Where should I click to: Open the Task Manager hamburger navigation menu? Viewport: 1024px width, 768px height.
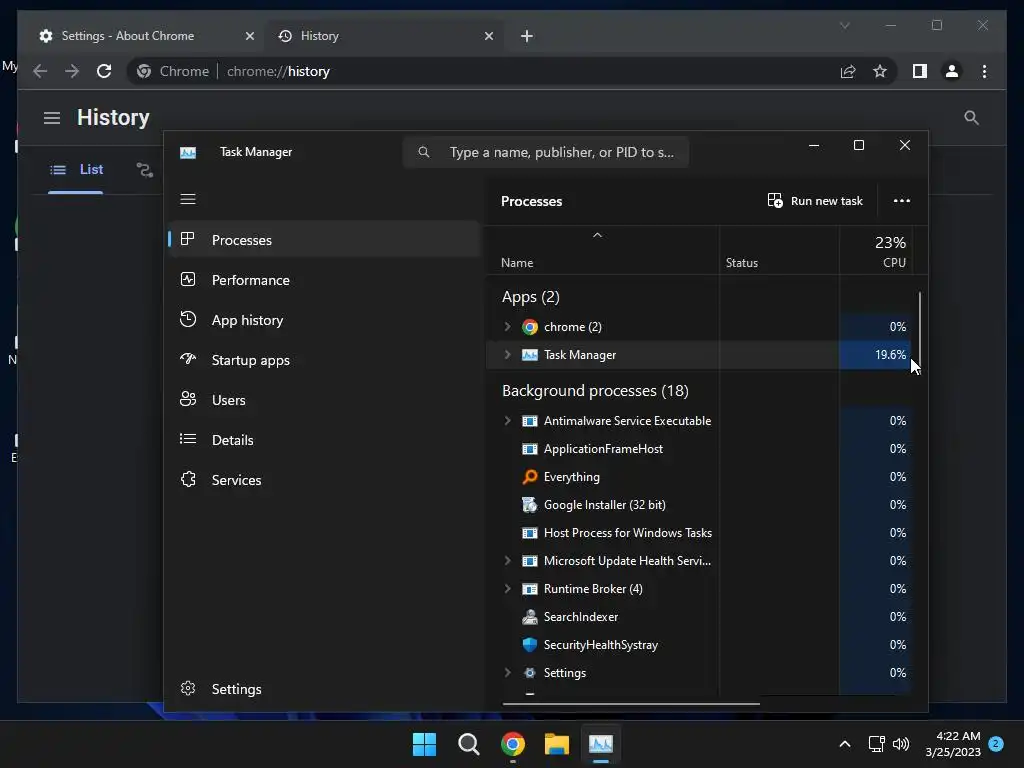188,199
